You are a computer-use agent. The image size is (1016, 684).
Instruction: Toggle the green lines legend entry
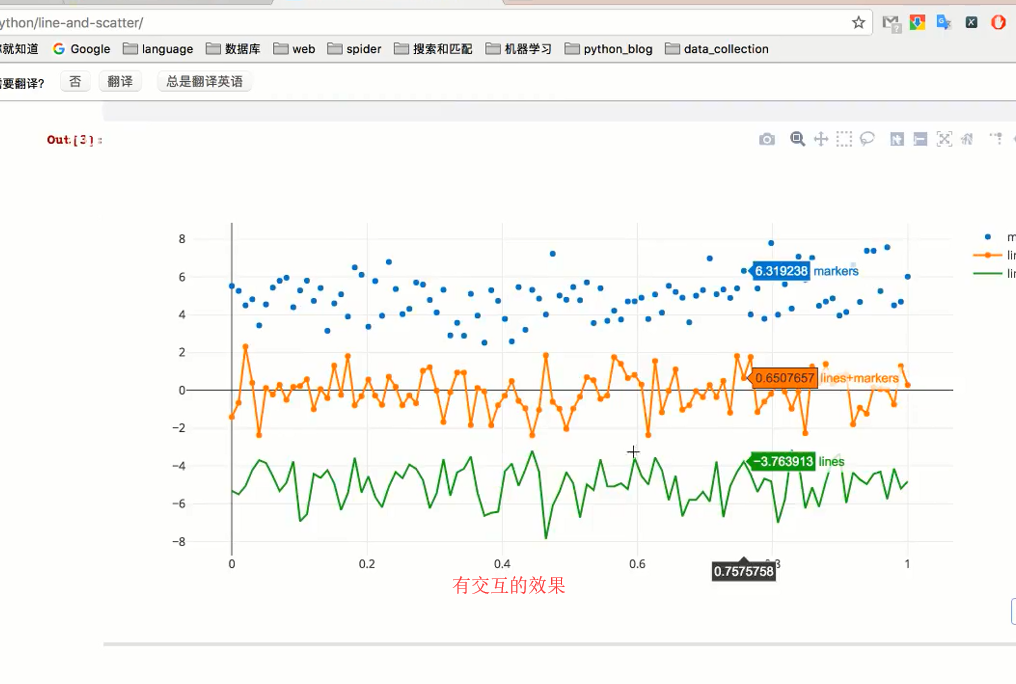click(x=995, y=273)
